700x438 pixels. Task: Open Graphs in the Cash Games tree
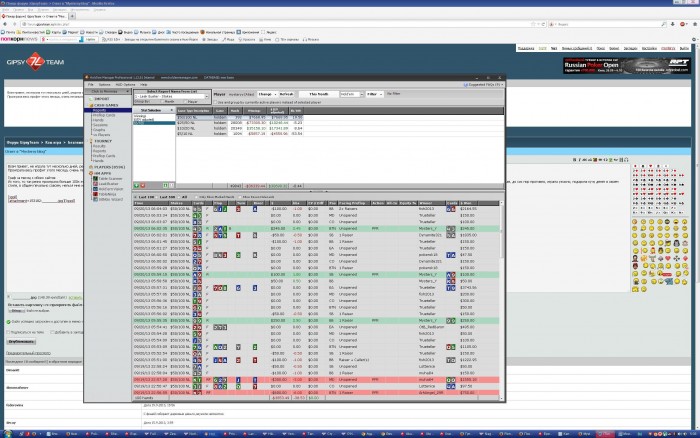(x=99, y=130)
